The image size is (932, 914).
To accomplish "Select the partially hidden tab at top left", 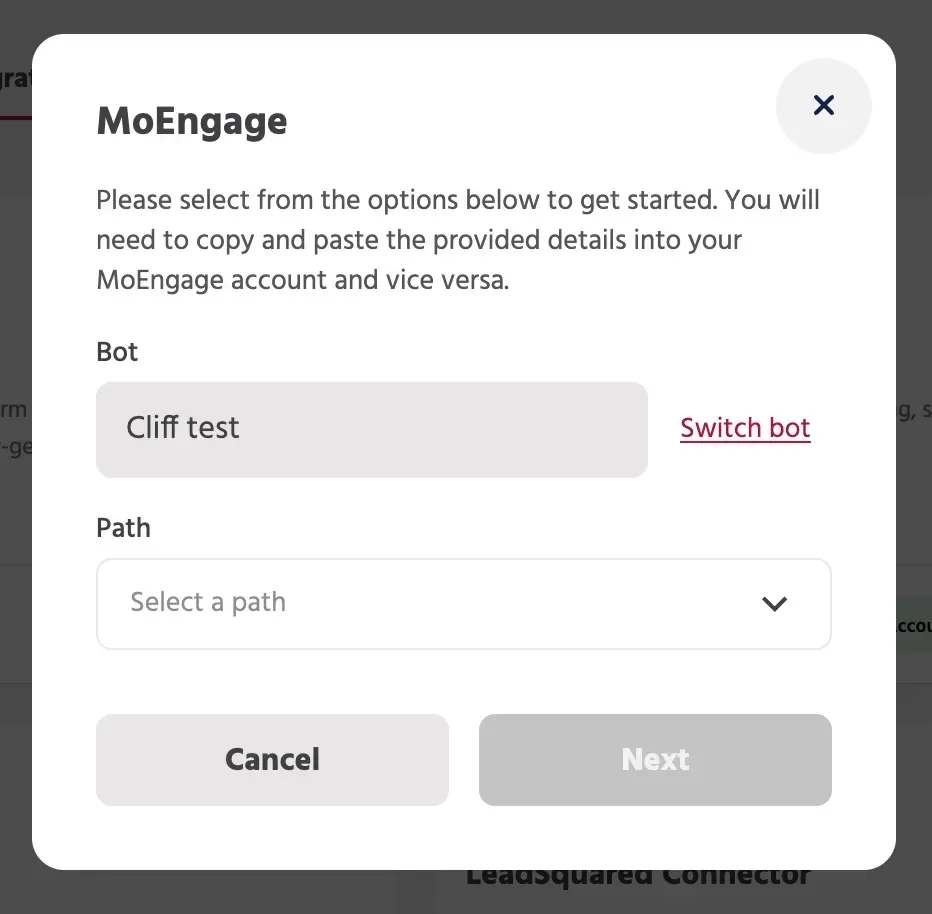I will click(15, 80).
